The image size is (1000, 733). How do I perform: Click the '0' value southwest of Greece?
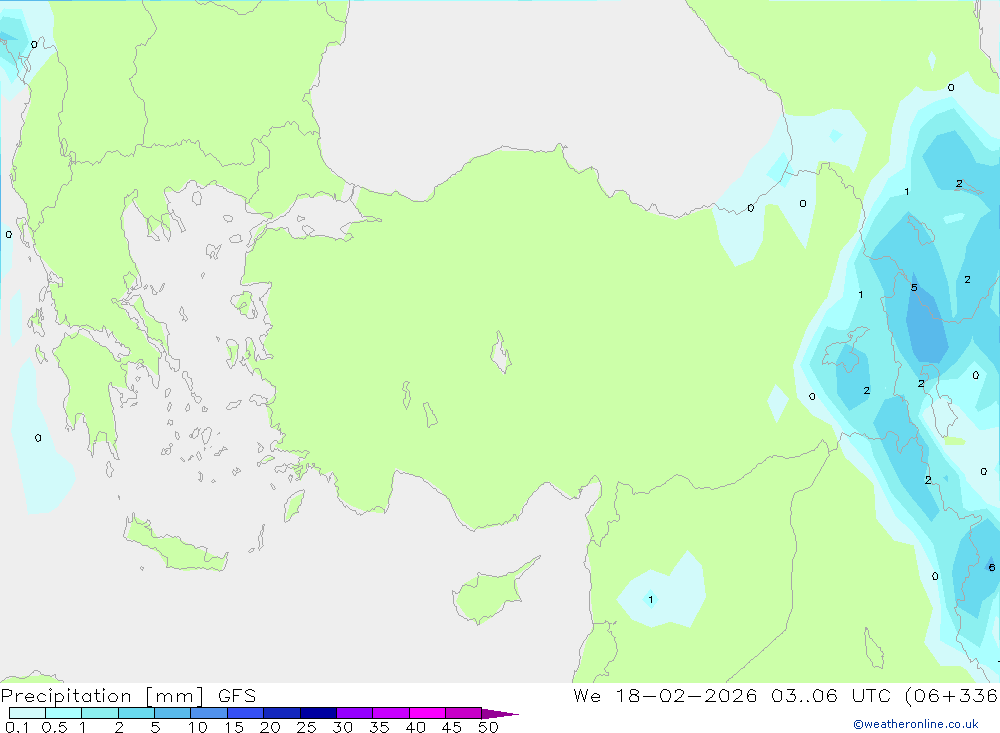coord(38,438)
